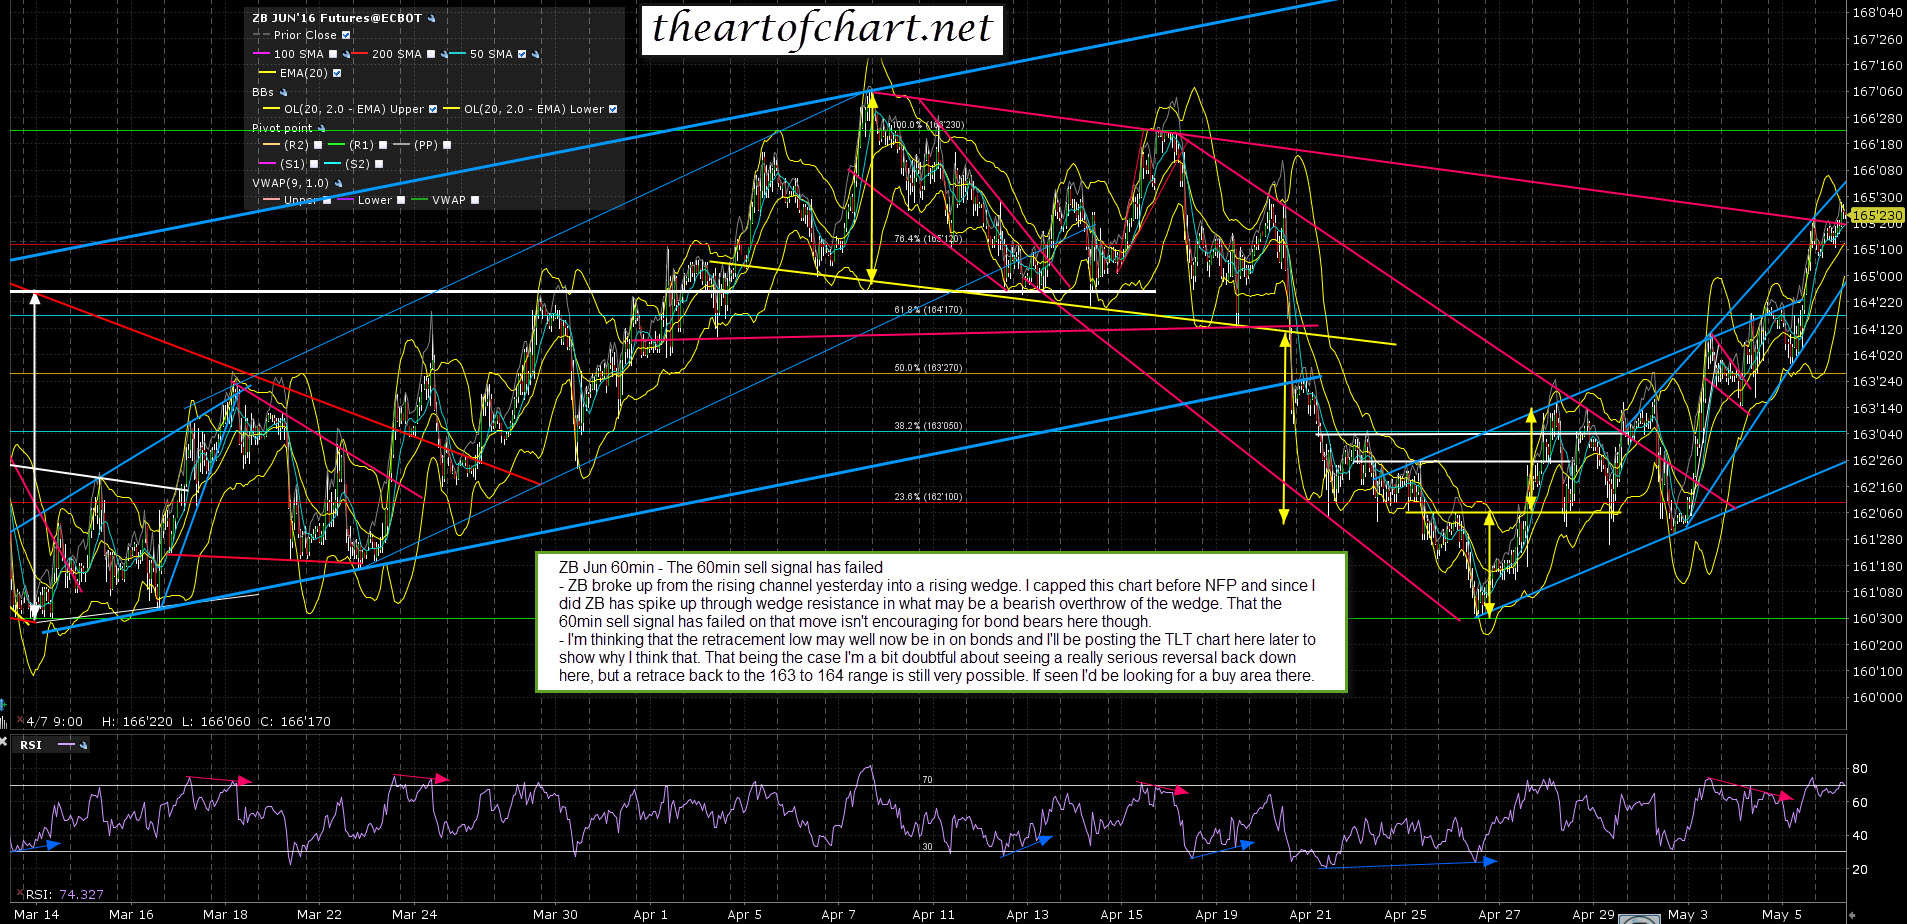Click the green-bordered ZB commentary text box
This screenshot has width=1907, height=924.
pos(940,621)
